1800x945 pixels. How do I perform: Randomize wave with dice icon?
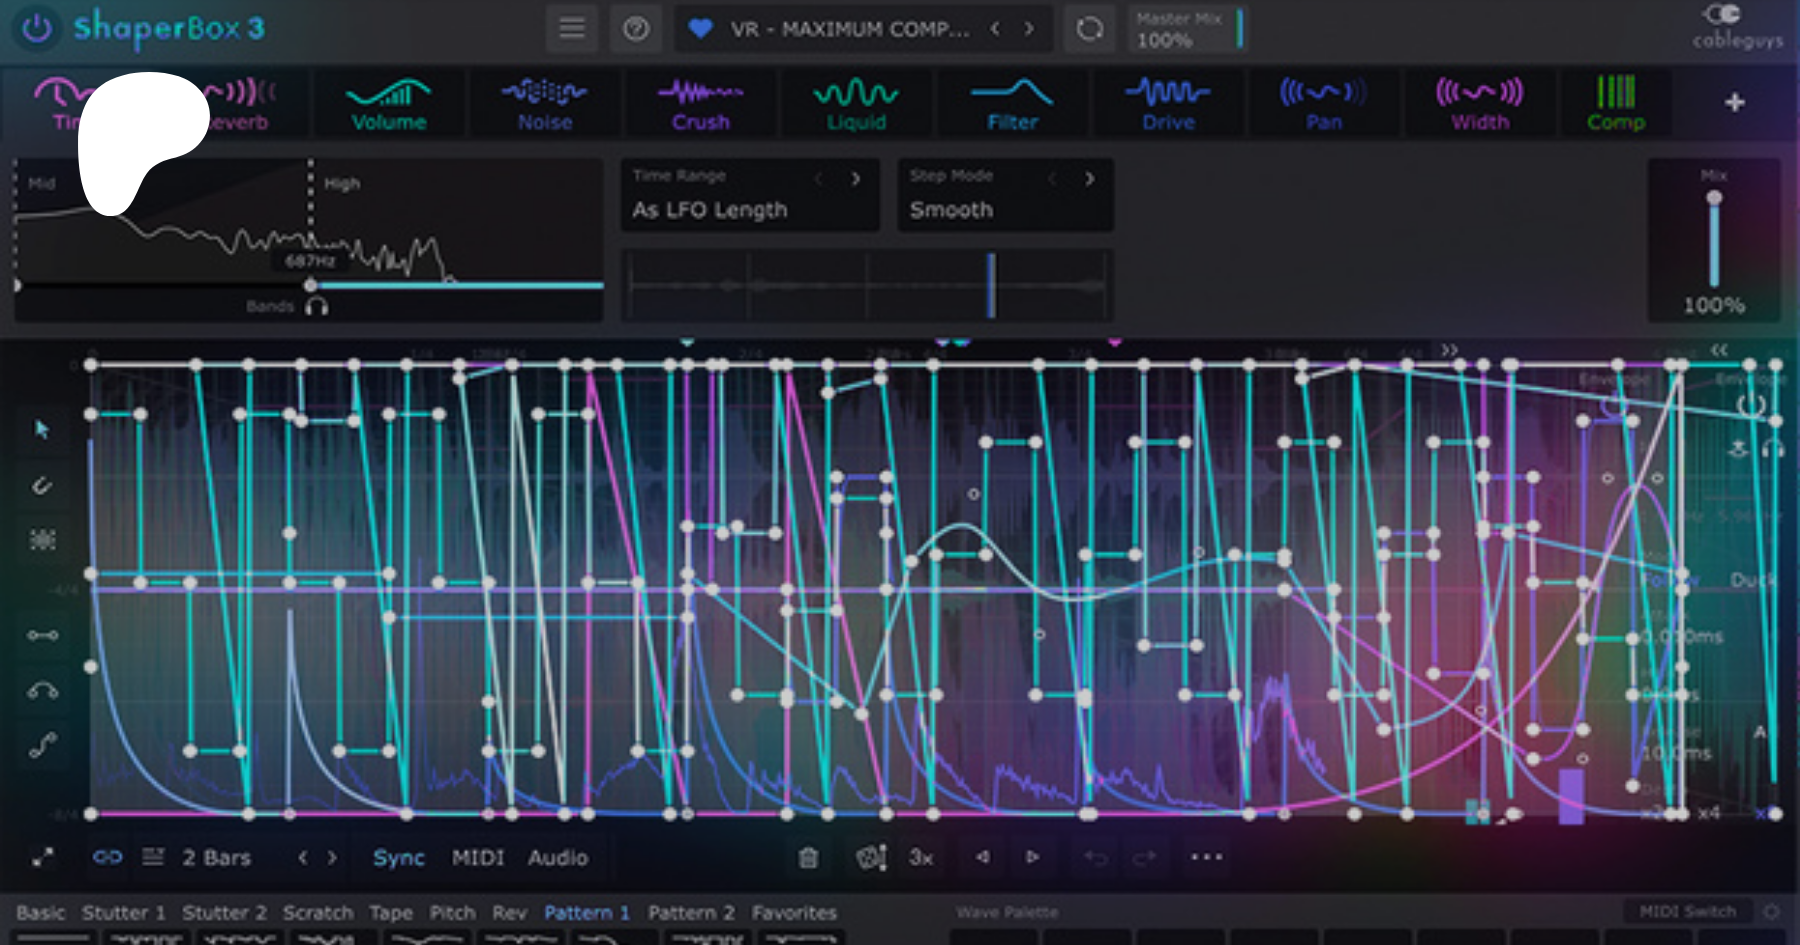pyautogui.click(x=871, y=858)
